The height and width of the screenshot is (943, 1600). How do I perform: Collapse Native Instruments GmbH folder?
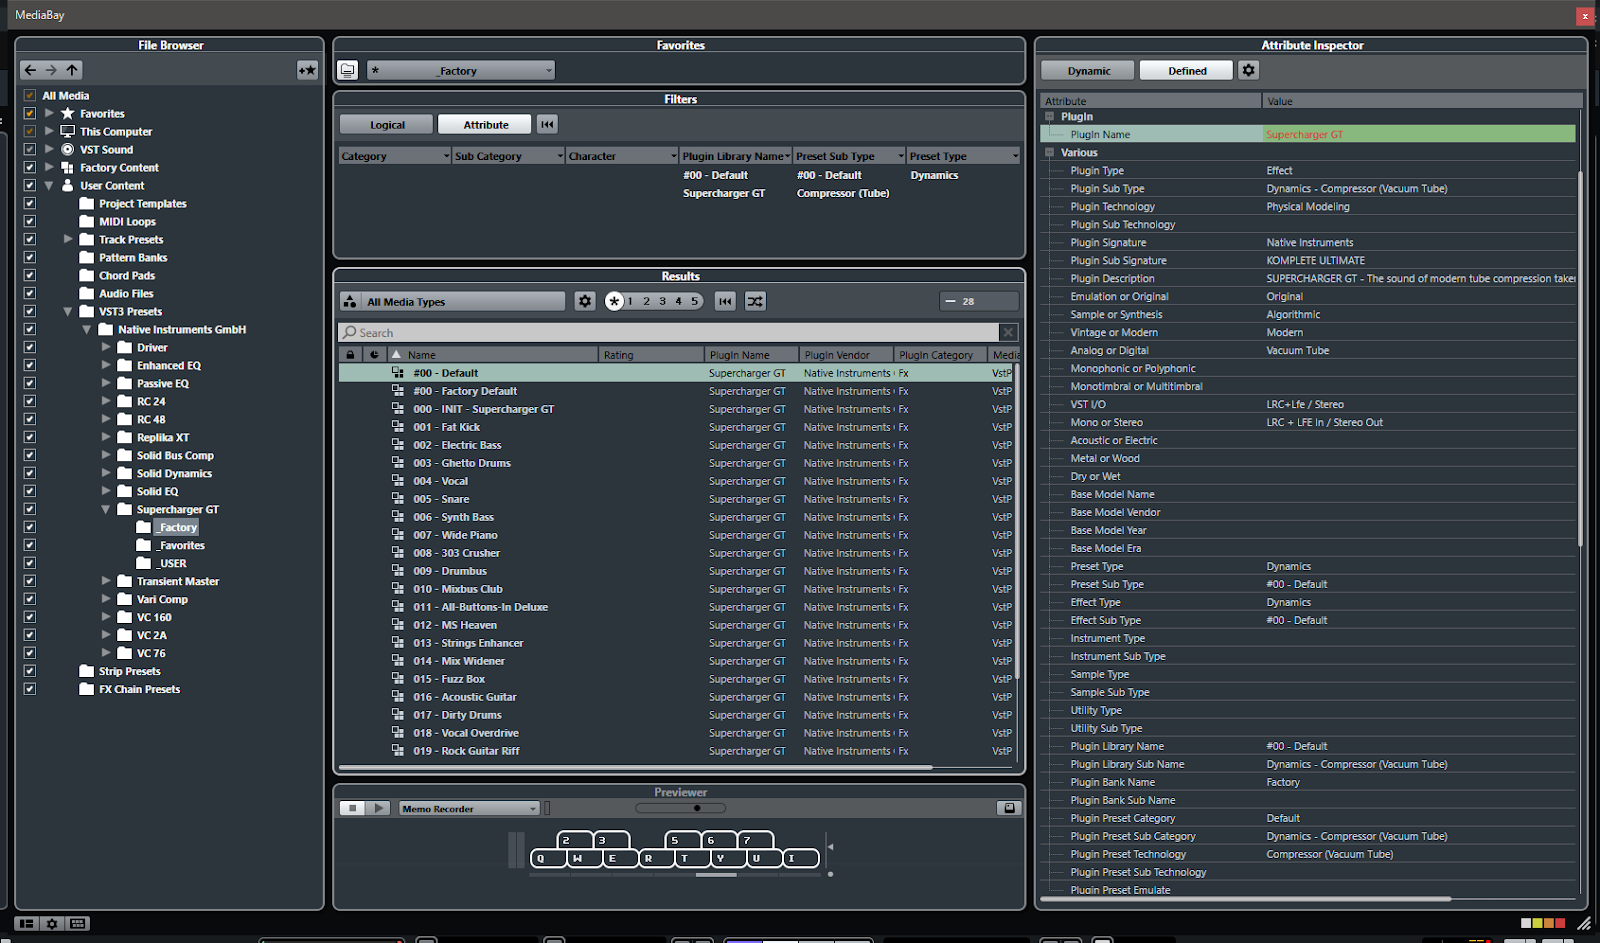click(x=87, y=329)
